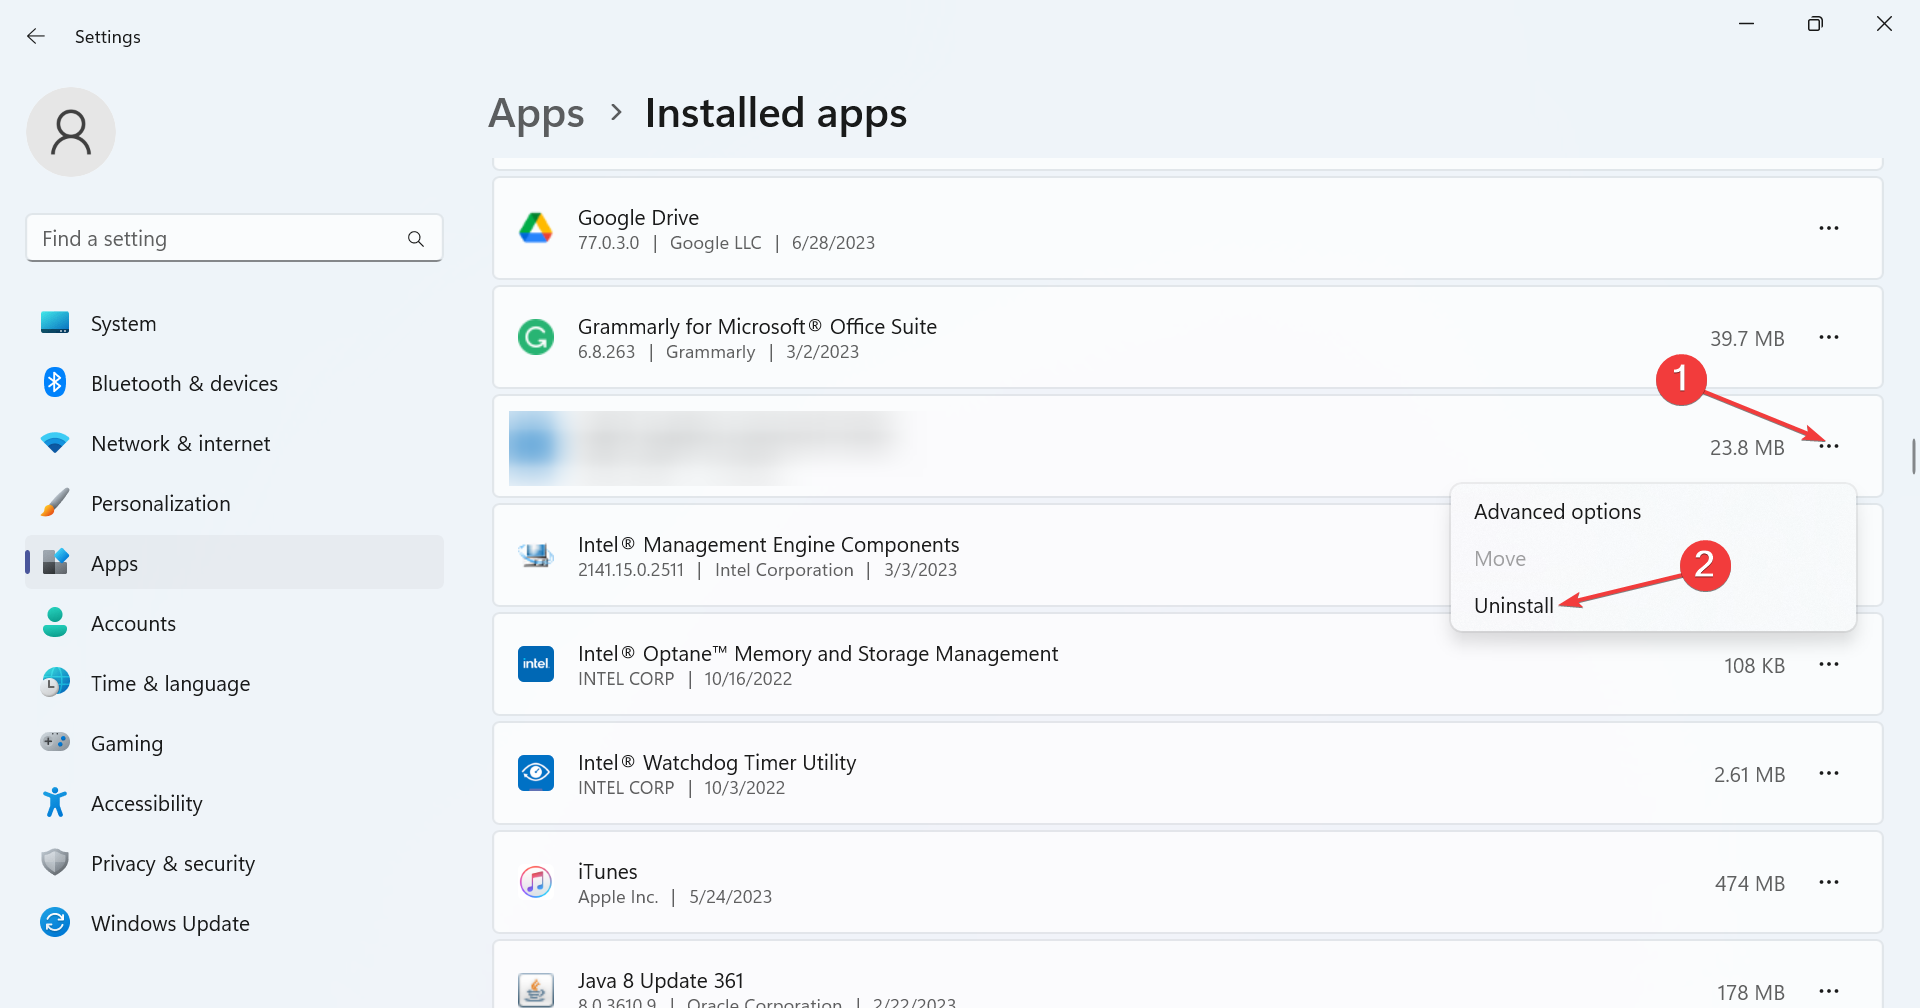Image resolution: width=1920 pixels, height=1008 pixels.
Task: Click the breadcrumb chevron separator
Action: [616, 113]
